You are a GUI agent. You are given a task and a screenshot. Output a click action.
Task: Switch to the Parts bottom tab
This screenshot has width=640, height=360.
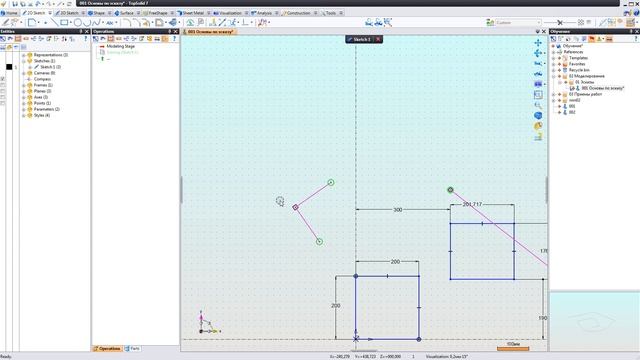(132, 349)
